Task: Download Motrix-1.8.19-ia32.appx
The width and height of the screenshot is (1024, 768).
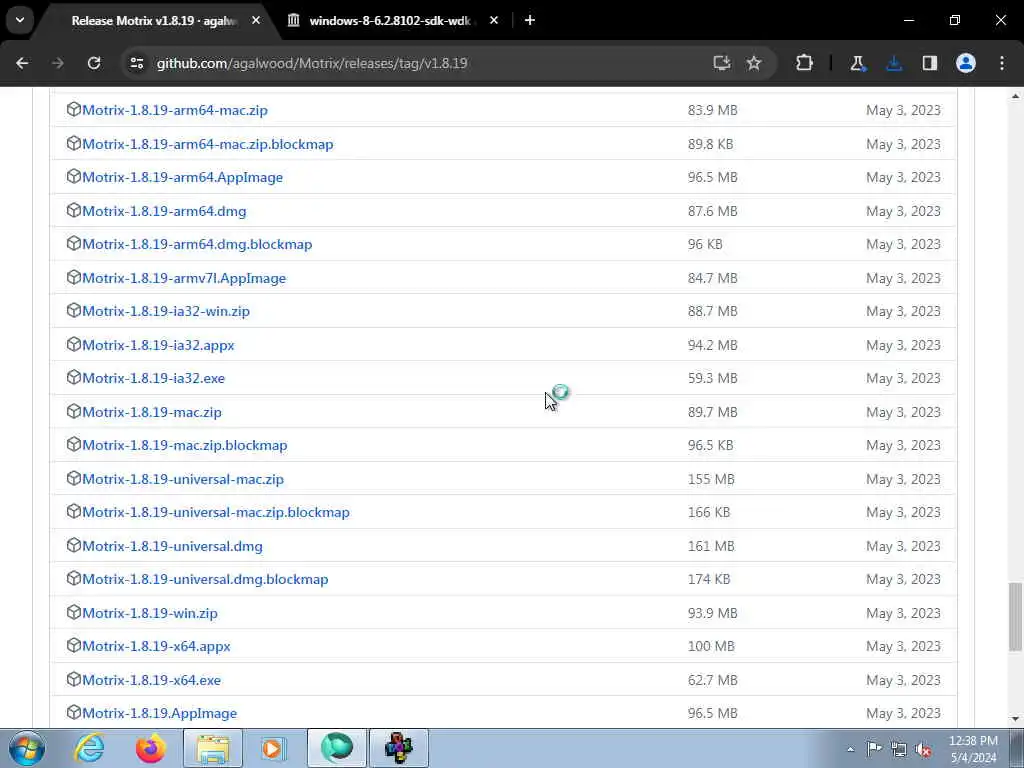Action: [158, 345]
